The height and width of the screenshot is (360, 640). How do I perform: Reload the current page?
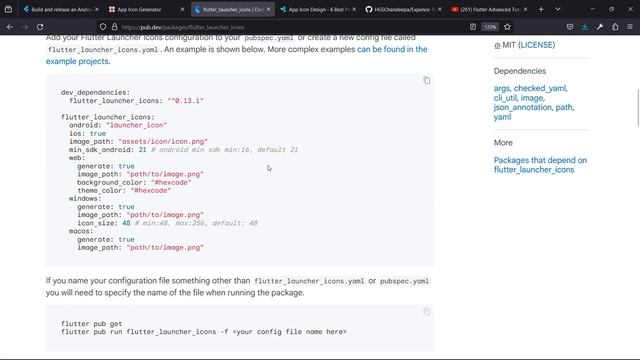pyautogui.click(x=40, y=27)
